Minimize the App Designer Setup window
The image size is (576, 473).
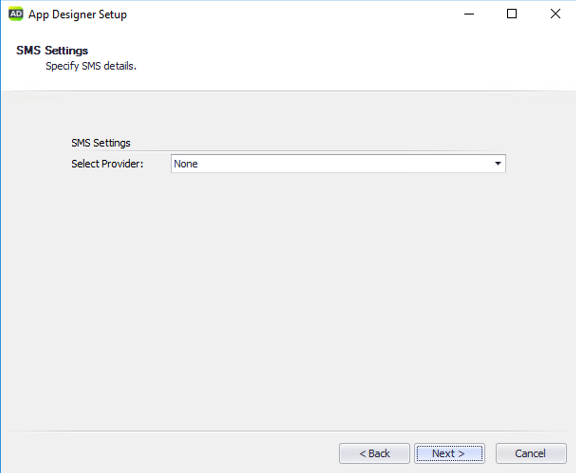[469, 14]
